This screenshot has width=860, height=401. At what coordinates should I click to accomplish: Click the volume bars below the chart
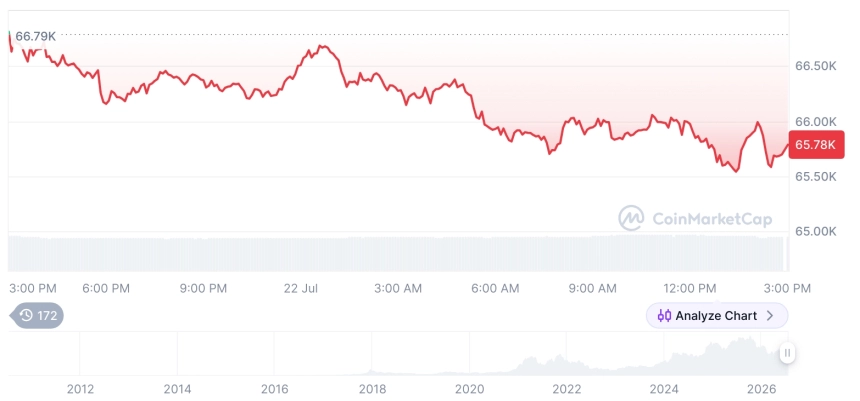[396, 253]
